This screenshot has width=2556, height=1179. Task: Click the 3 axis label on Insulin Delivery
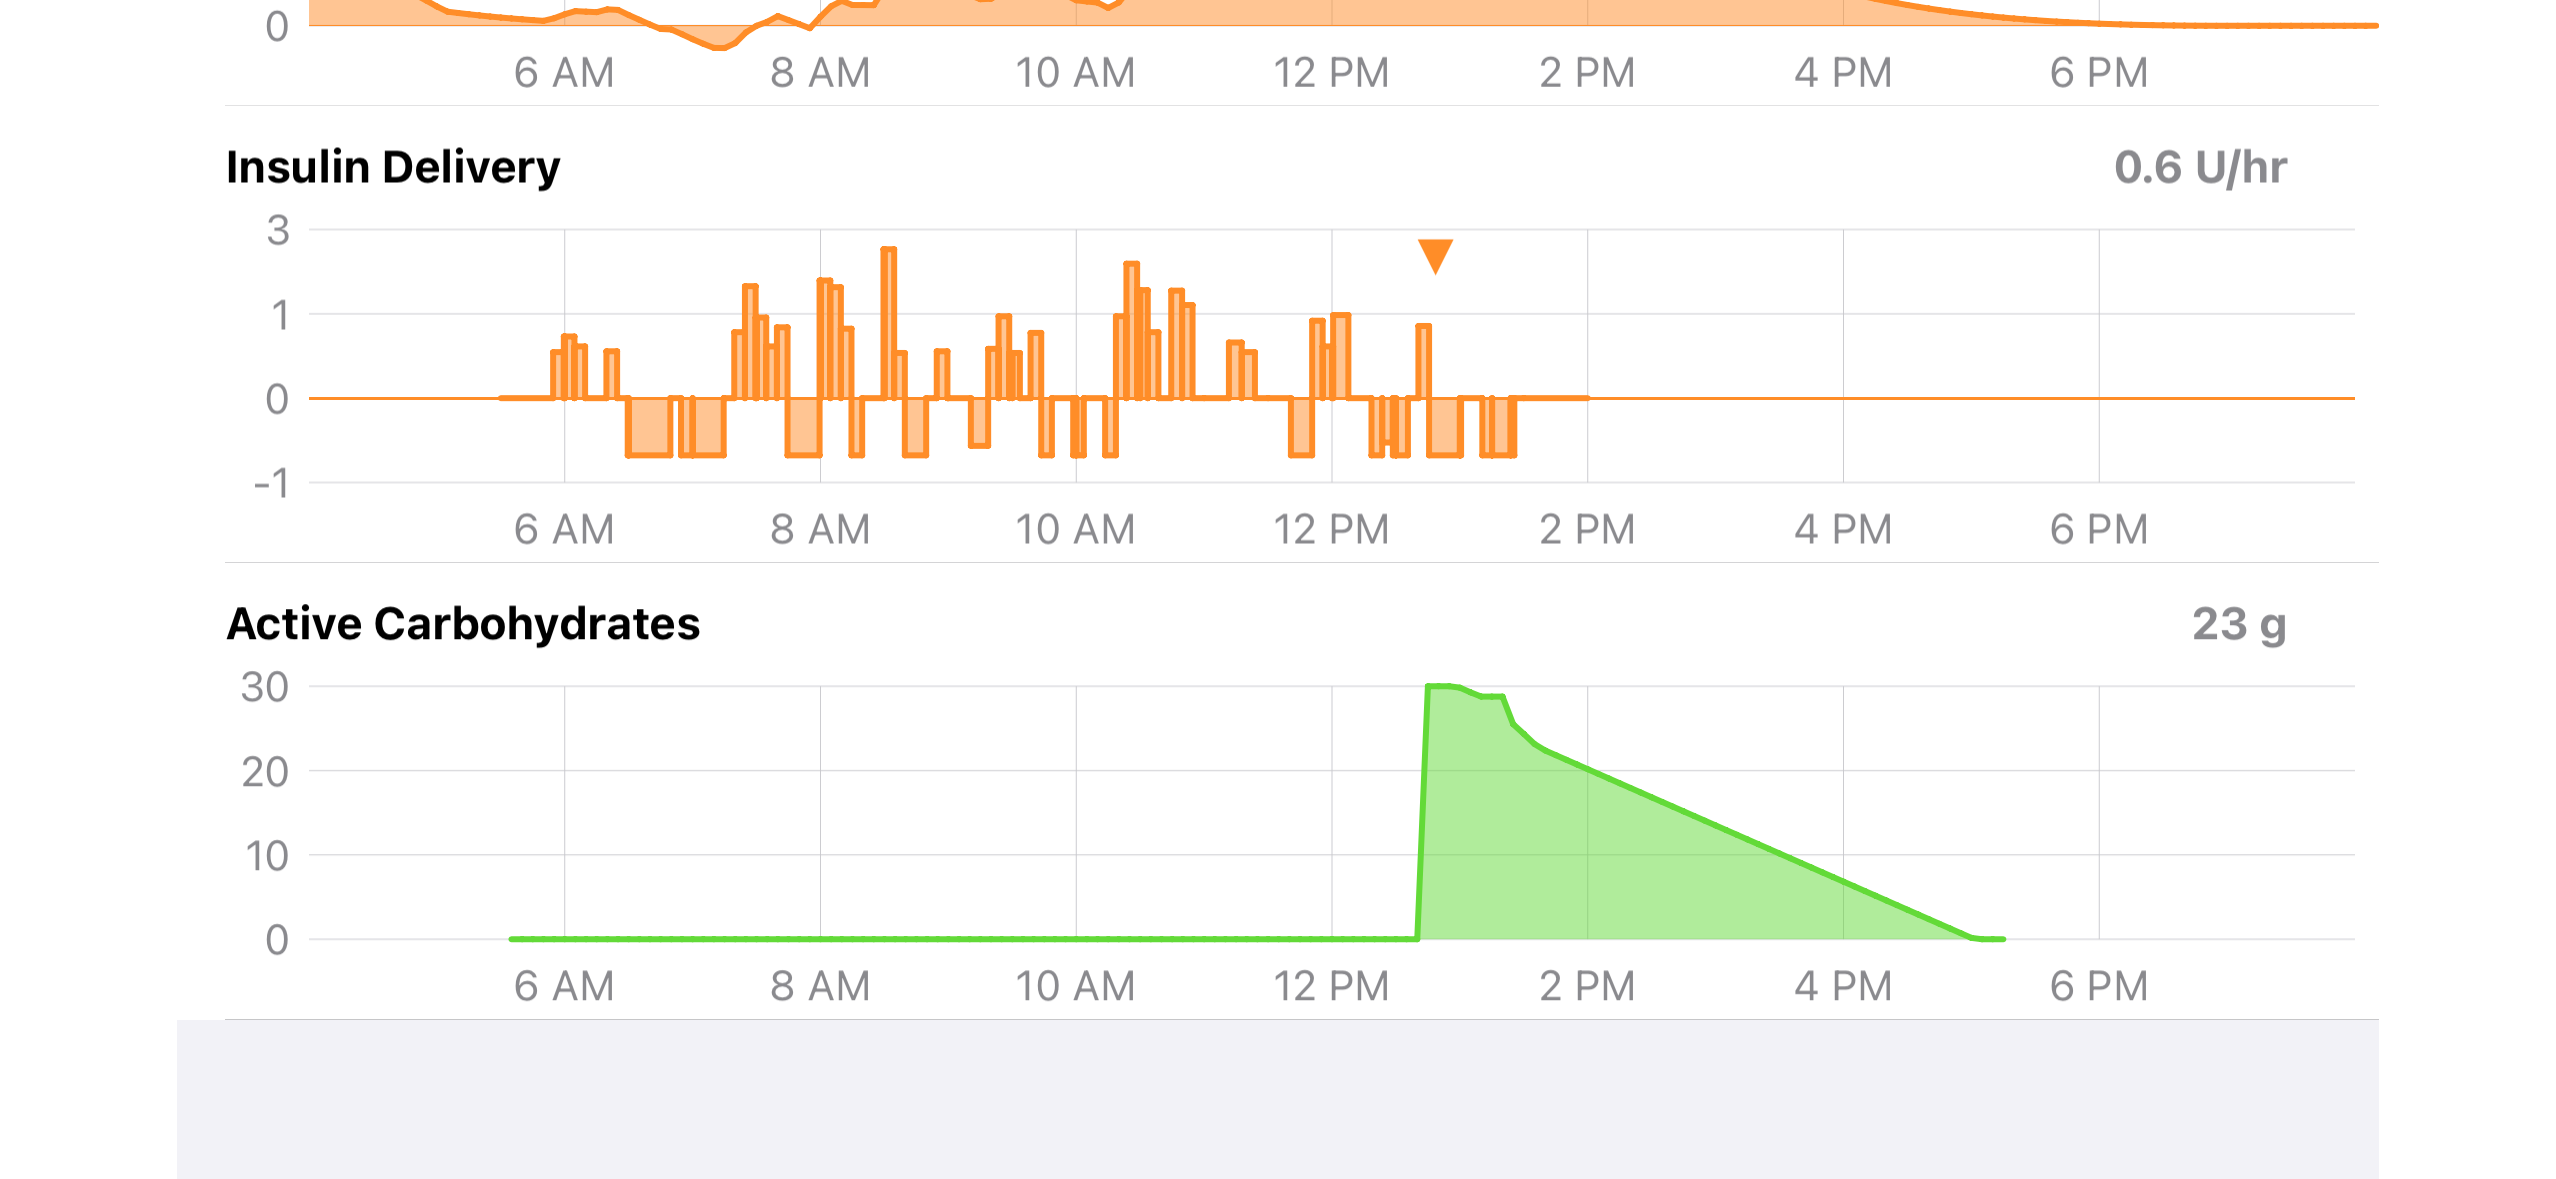(278, 231)
